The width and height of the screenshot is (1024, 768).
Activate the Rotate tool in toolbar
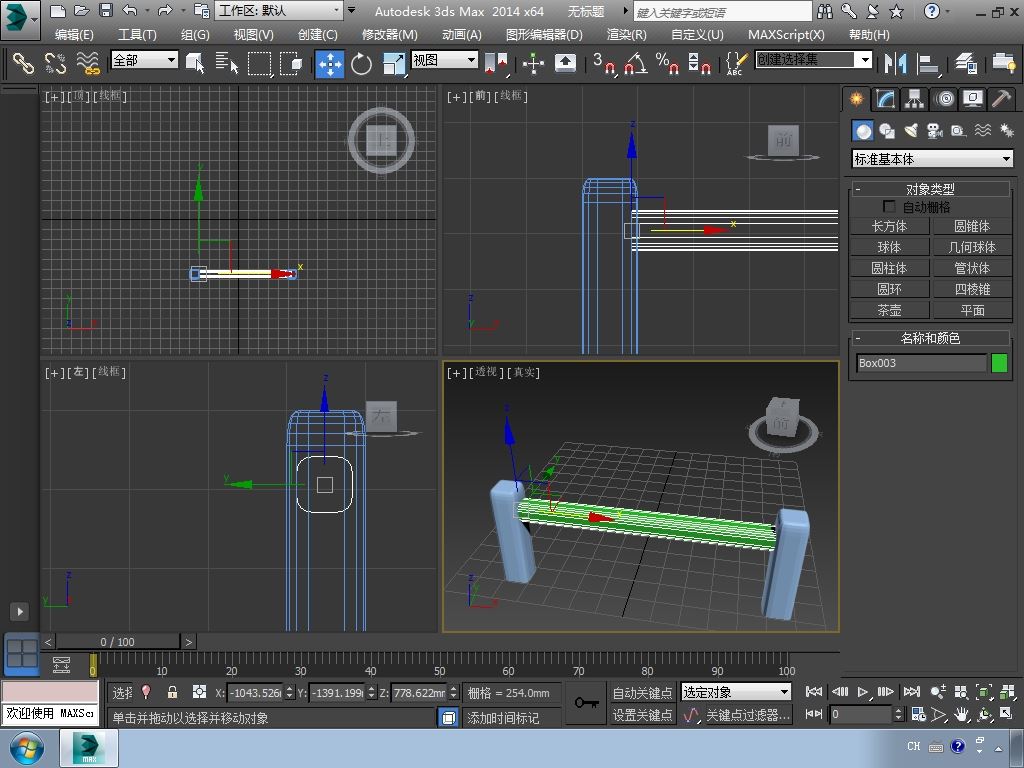pos(361,64)
